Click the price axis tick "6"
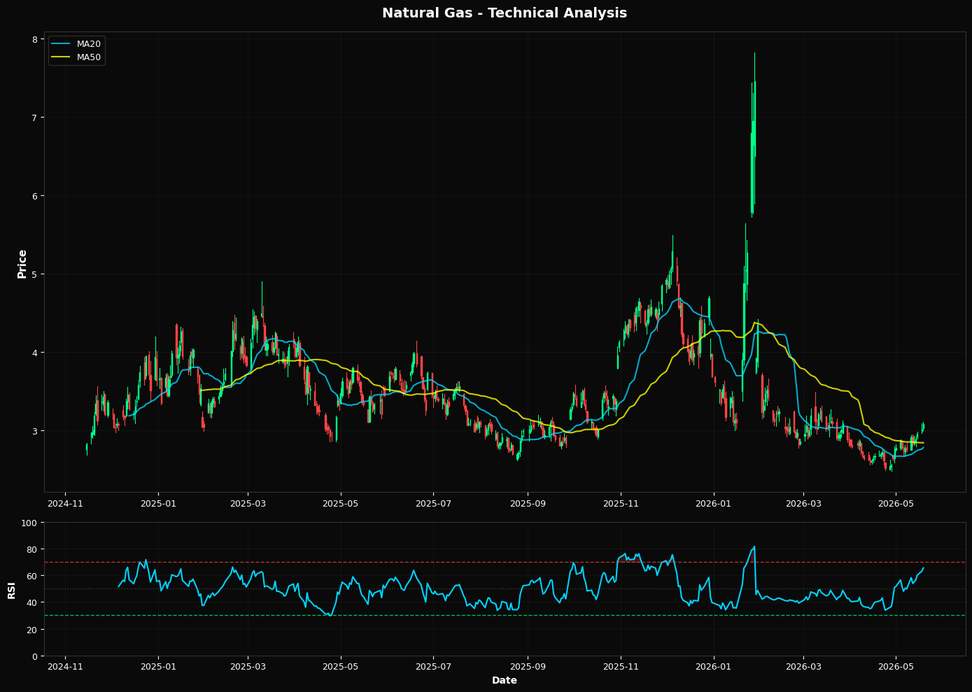 37,196
